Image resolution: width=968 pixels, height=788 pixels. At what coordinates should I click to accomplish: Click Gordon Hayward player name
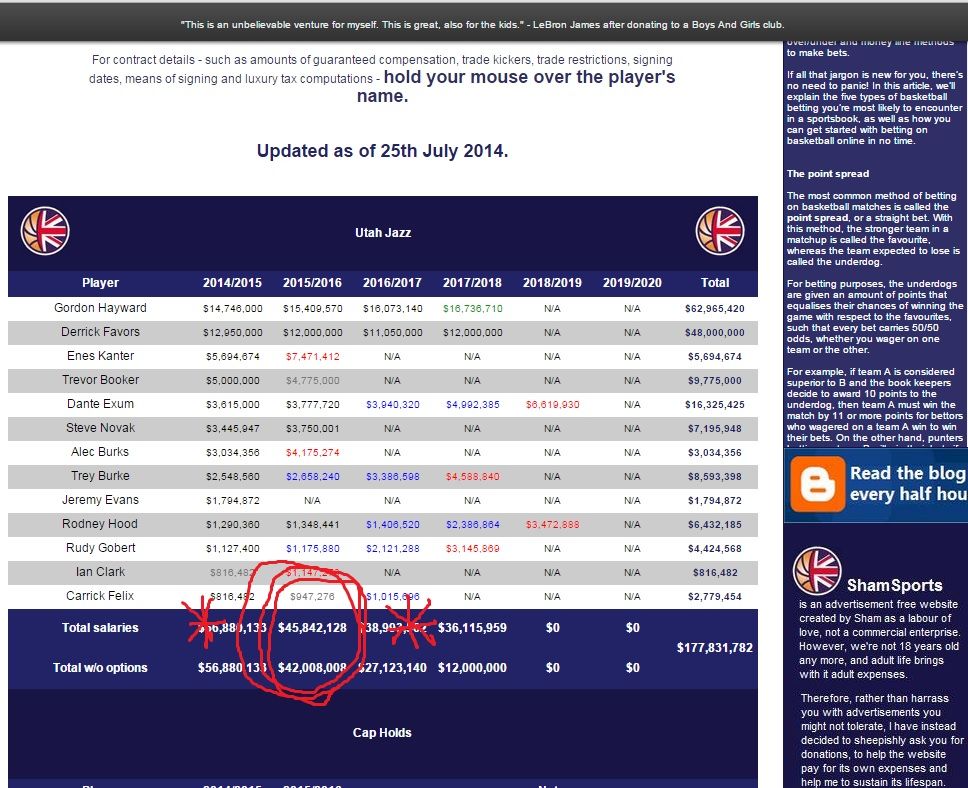100,308
